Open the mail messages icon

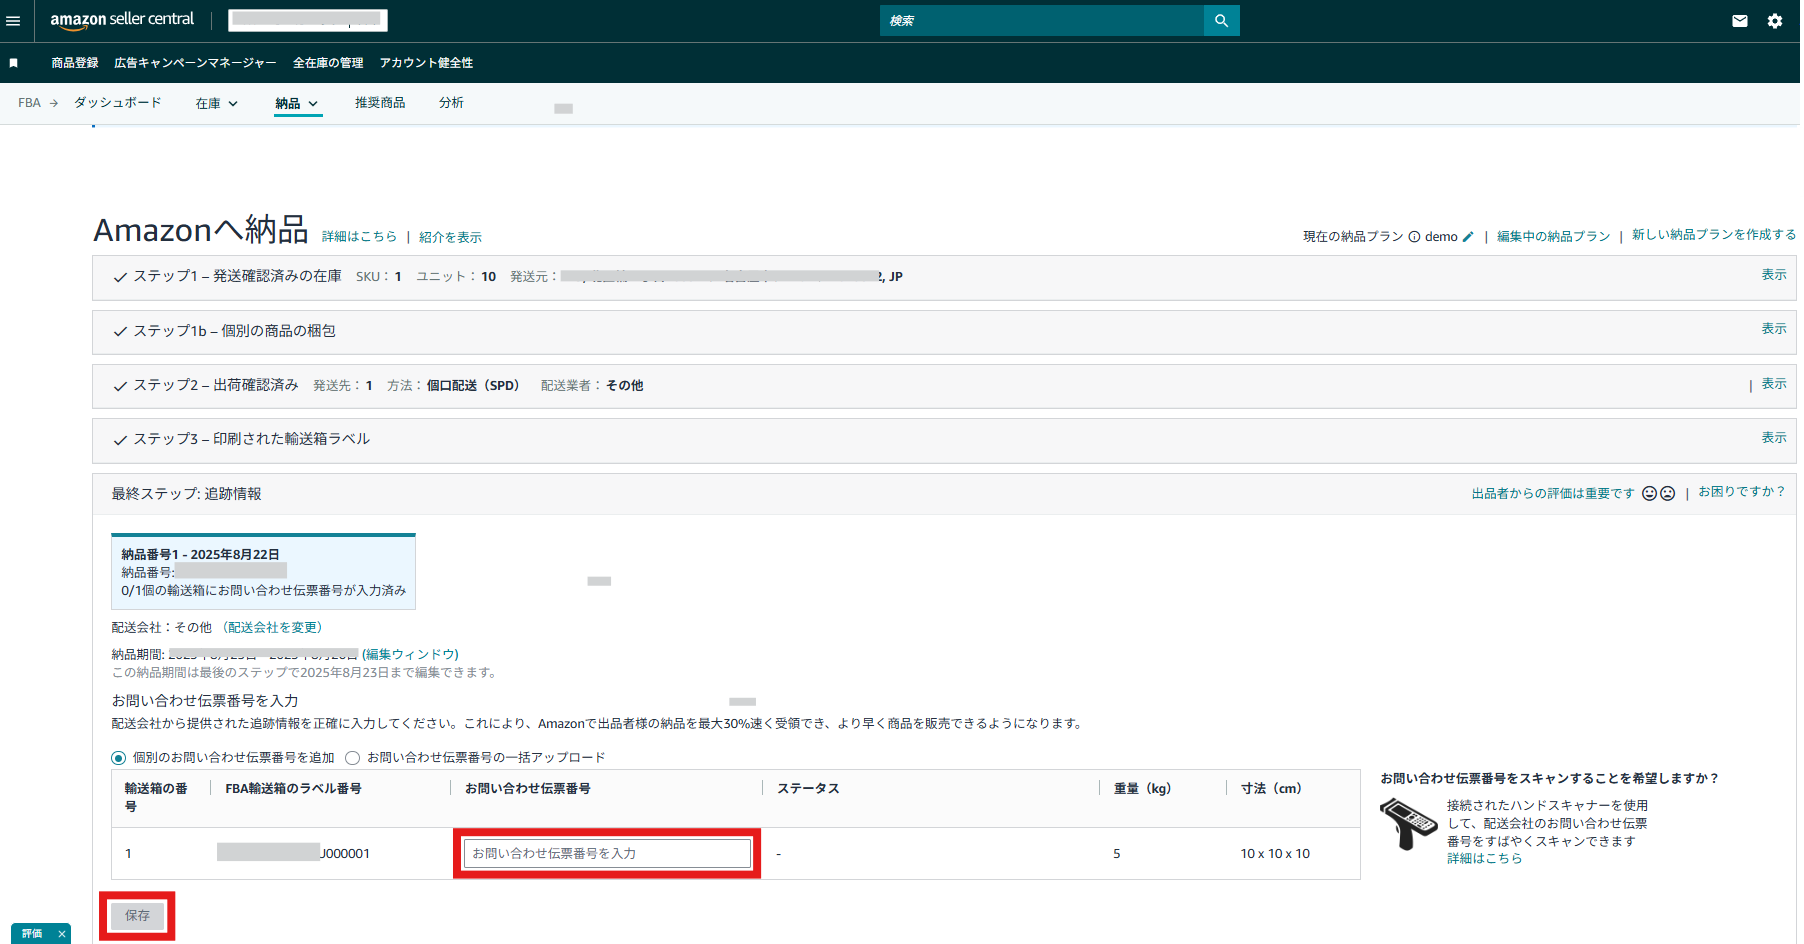point(1740,21)
